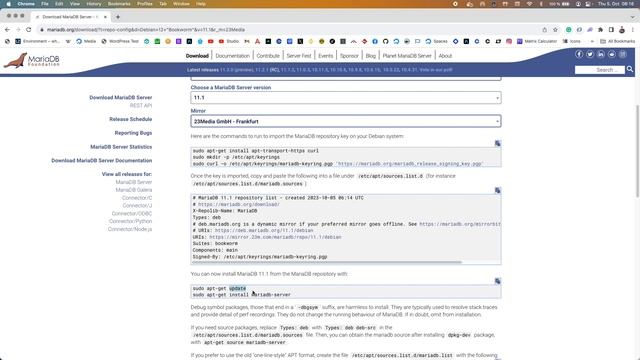Open Connector/C releases link

pyautogui.click(x=137, y=198)
